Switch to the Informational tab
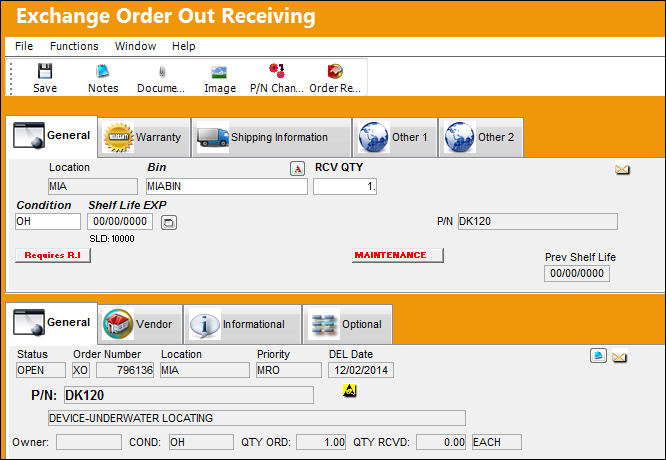The image size is (666, 460). point(243,324)
